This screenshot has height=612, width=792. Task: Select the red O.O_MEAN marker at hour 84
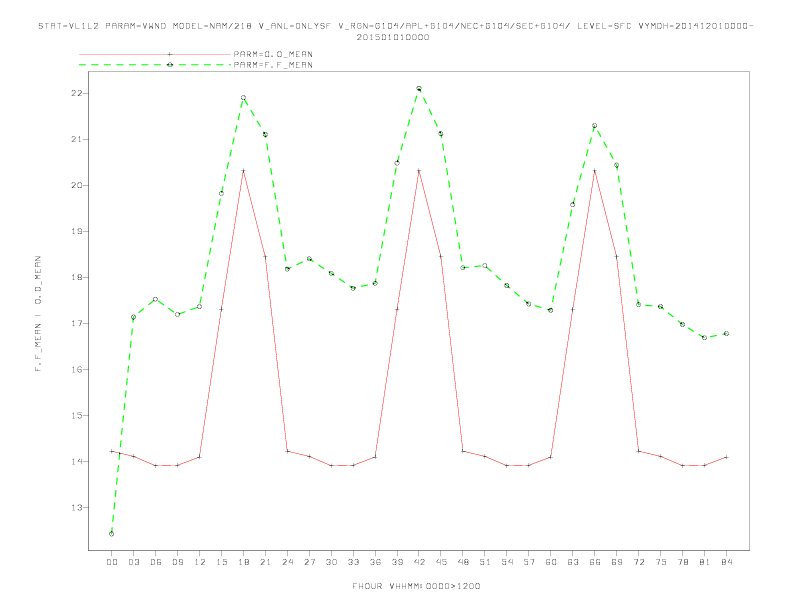[726, 457]
